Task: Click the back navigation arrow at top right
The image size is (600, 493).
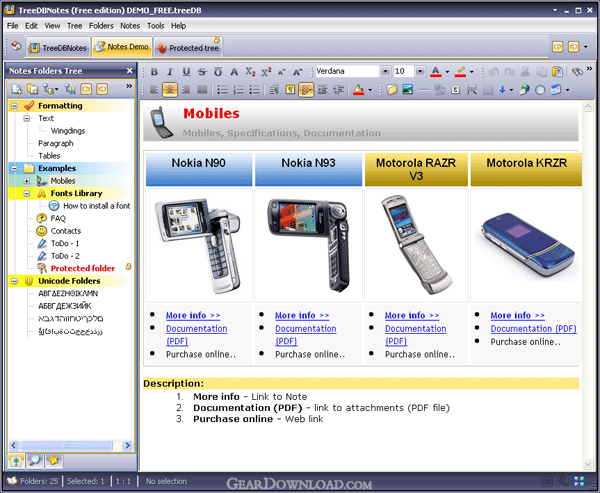Action: coord(558,47)
